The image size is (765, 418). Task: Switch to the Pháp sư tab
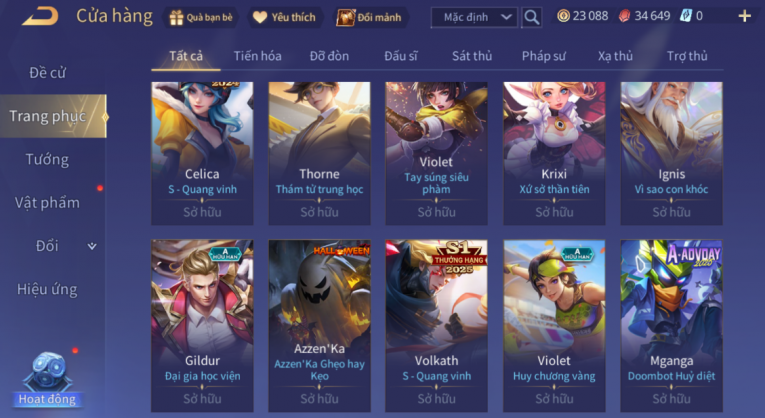(x=544, y=56)
